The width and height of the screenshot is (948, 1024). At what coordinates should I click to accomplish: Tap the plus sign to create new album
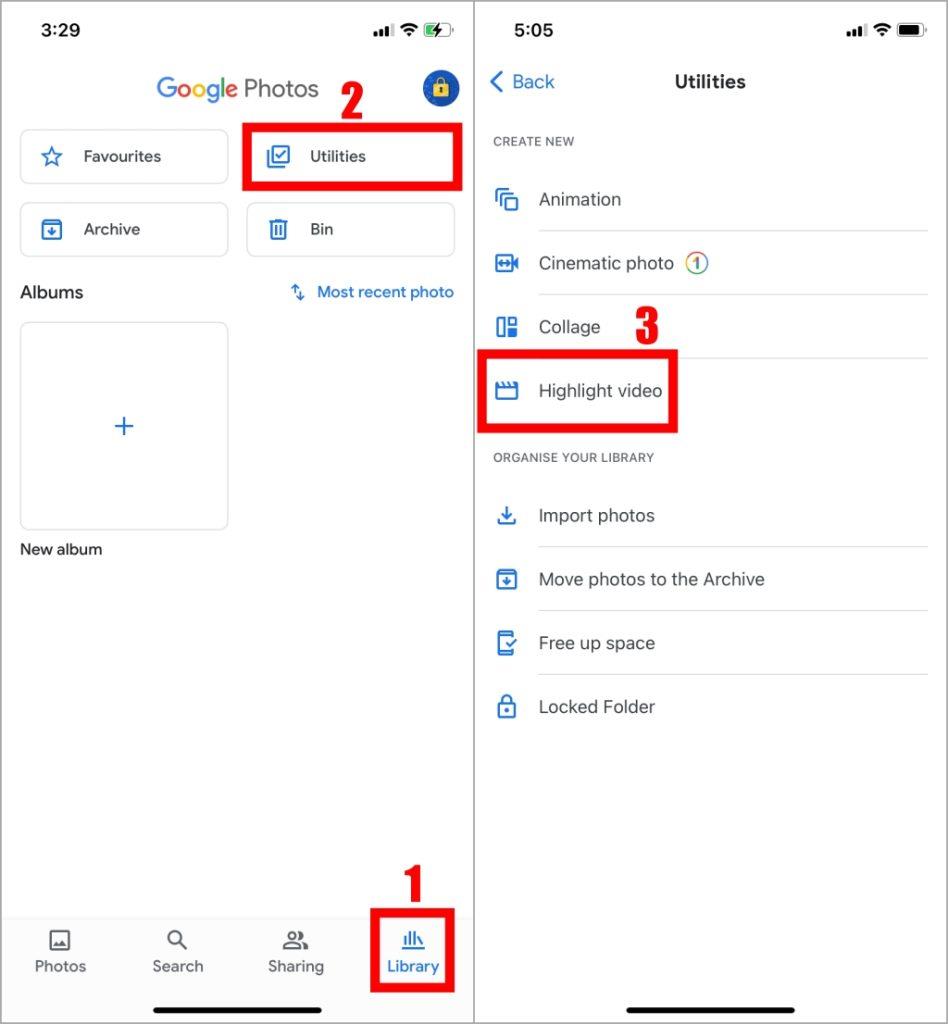(x=124, y=426)
